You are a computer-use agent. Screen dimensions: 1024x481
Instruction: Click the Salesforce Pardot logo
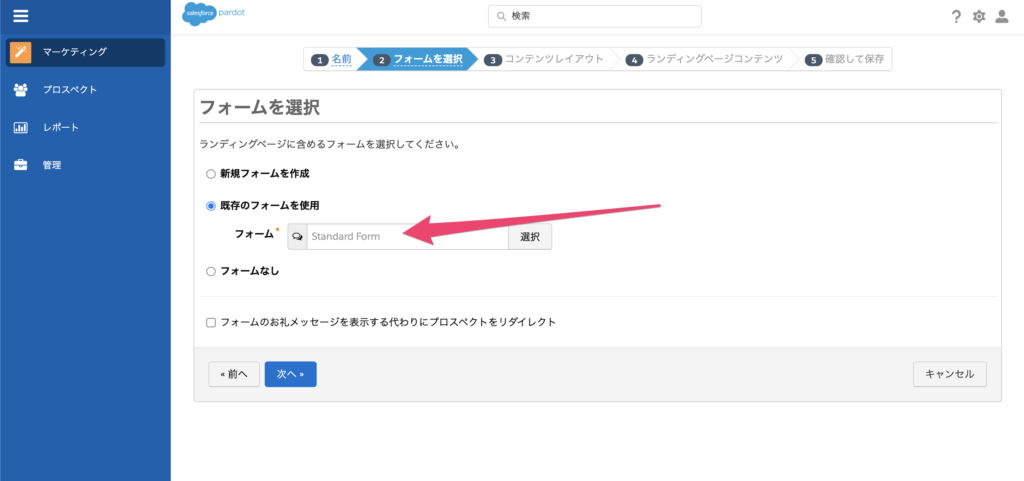click(x=214, y=15)
